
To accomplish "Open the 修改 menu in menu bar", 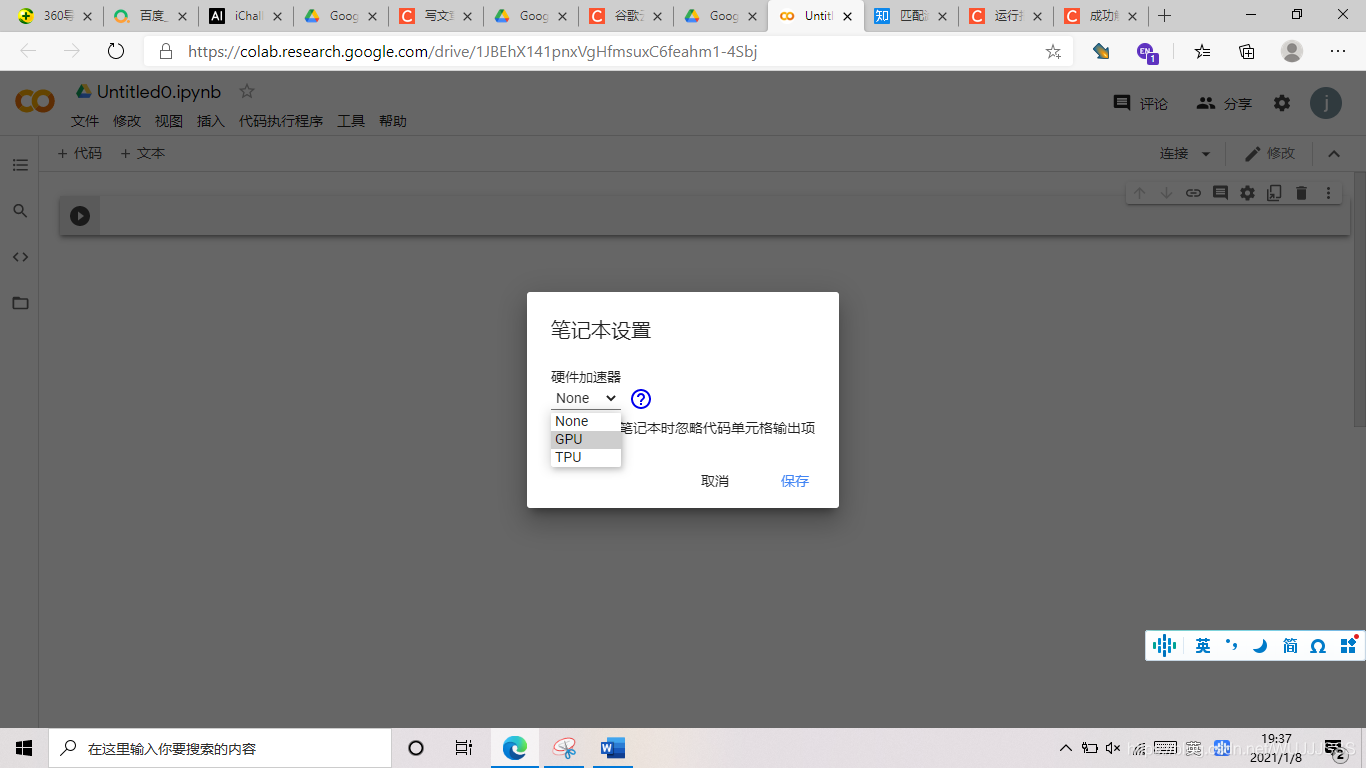I will pos(127,121).
